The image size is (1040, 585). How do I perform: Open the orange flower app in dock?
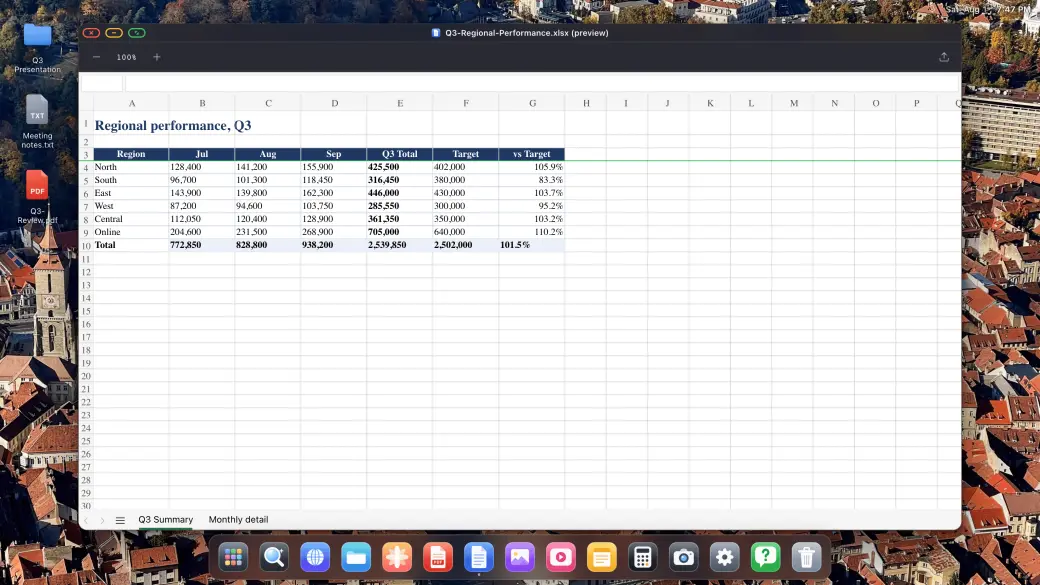pyautogui.click(x=397, y=557)
